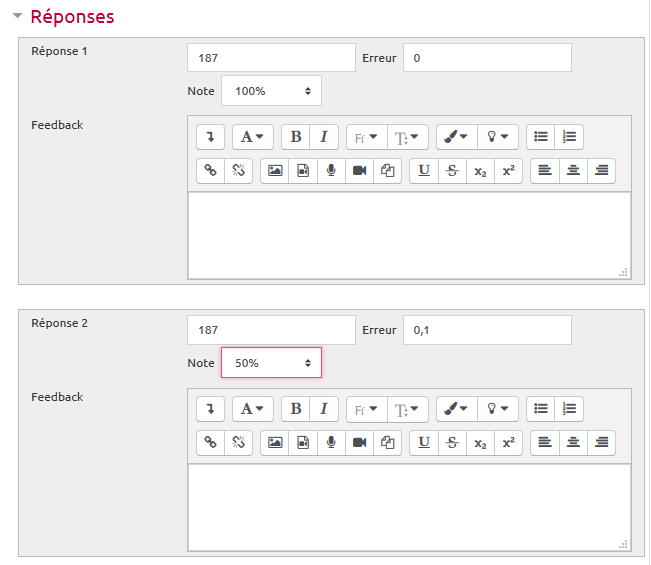The width and height of the screenshot is (651, 565).
Task: Open paragraph styles menu in Réponse 2 feedback toolbar
Action: pyautogui.click(x=253, y=409)
